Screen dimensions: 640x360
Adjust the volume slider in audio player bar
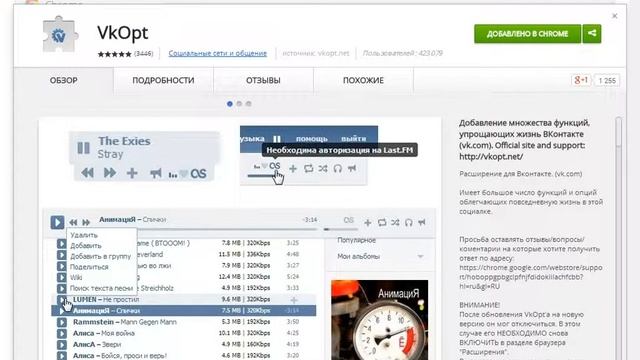pos(340,229)
